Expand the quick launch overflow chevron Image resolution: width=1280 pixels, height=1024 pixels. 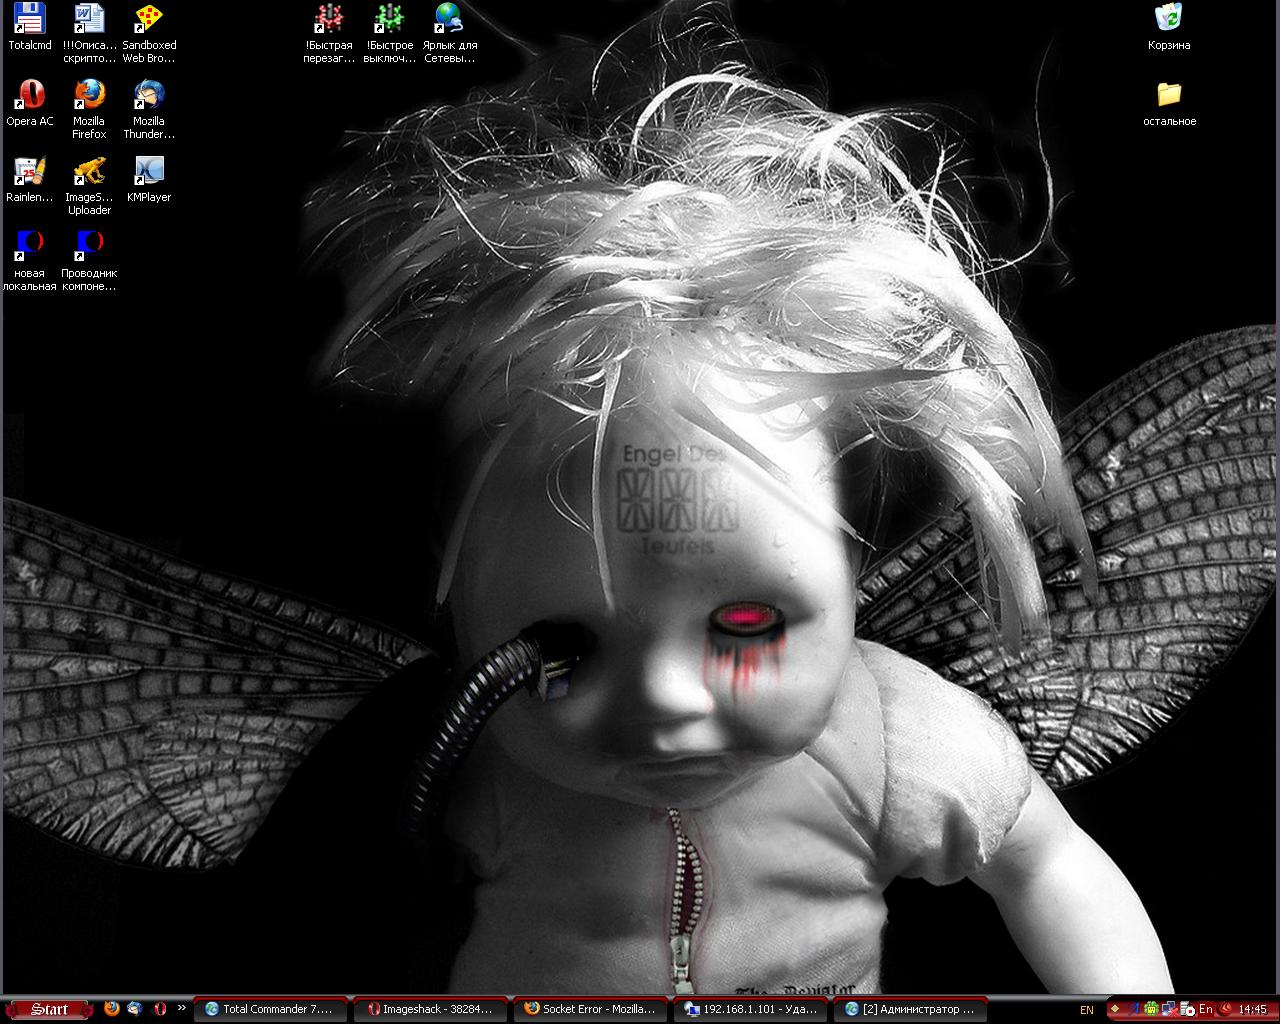181,1008
